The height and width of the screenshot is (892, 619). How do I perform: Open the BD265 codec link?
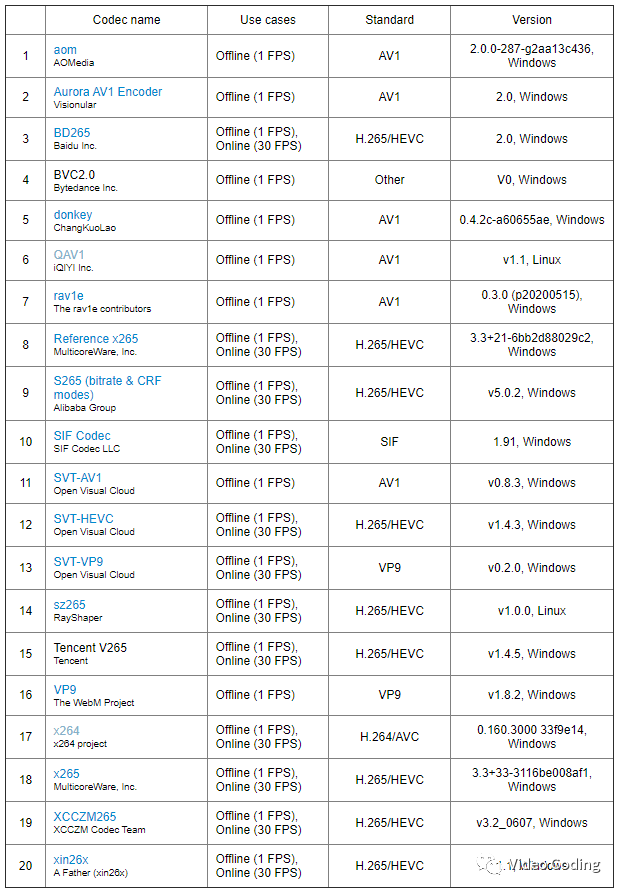click(x=72, y=133)
